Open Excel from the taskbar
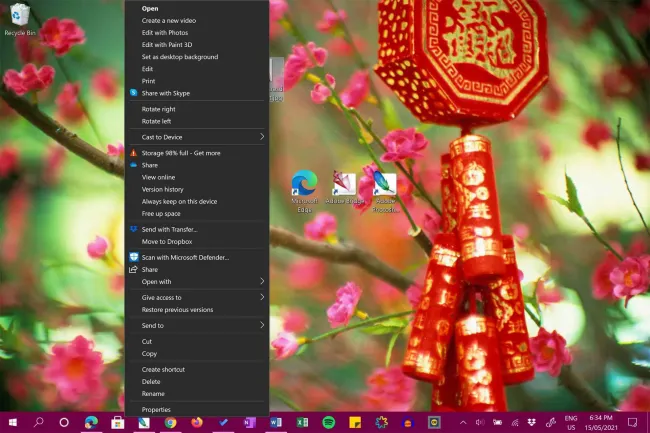Viewport: 650px width, 433px height. coord(301,423)
